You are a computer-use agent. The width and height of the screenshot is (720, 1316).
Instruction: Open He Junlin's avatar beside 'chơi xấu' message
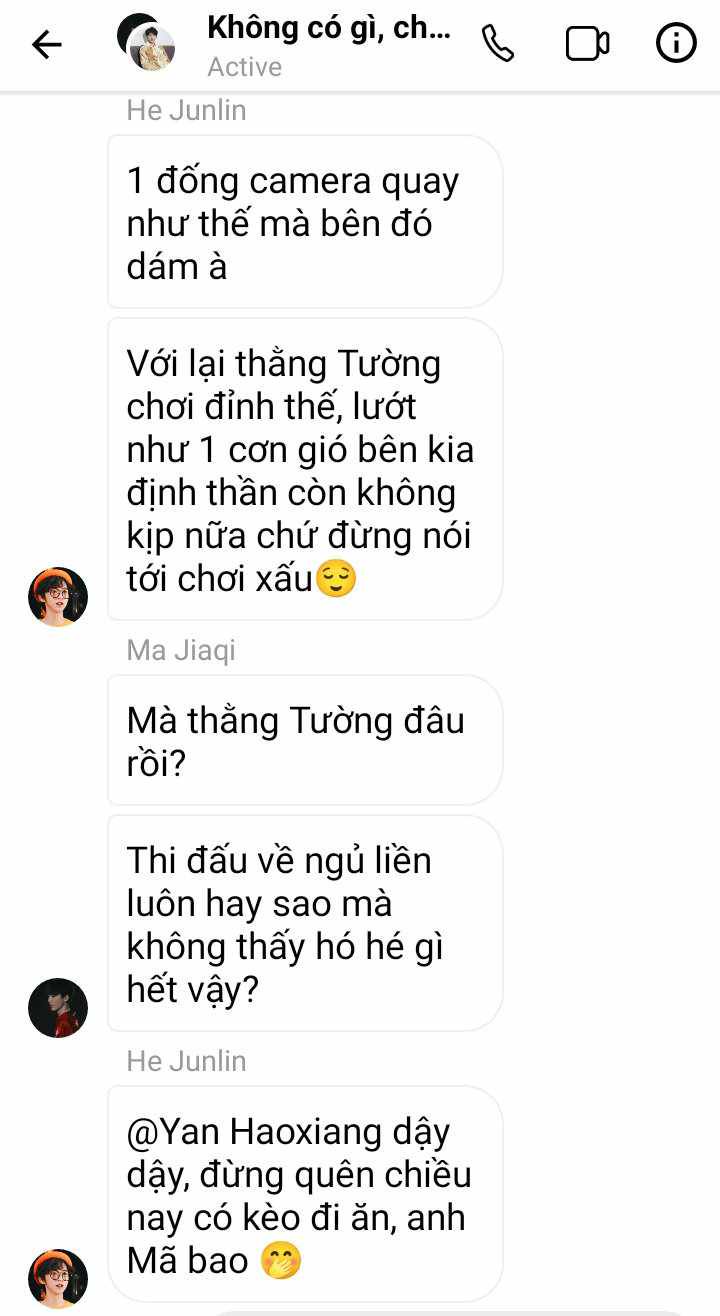57,597
